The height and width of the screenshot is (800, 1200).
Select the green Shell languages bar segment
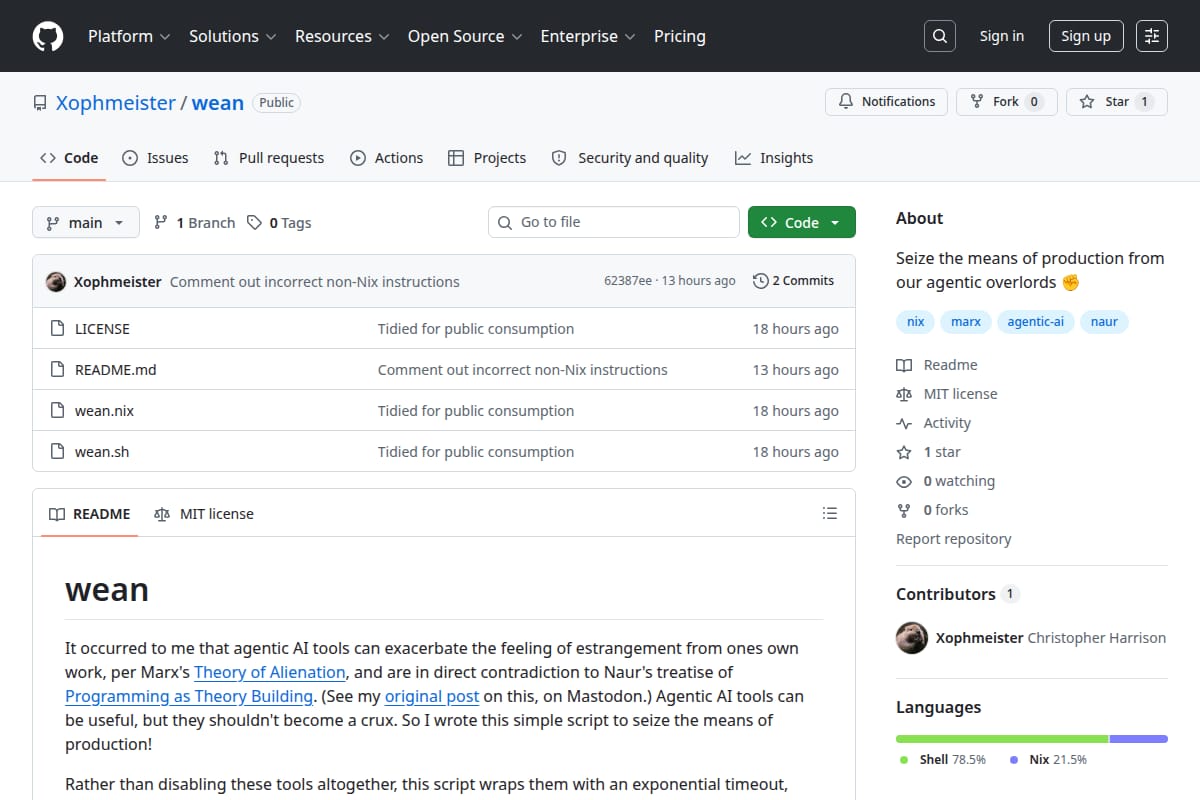[1002, 738]
